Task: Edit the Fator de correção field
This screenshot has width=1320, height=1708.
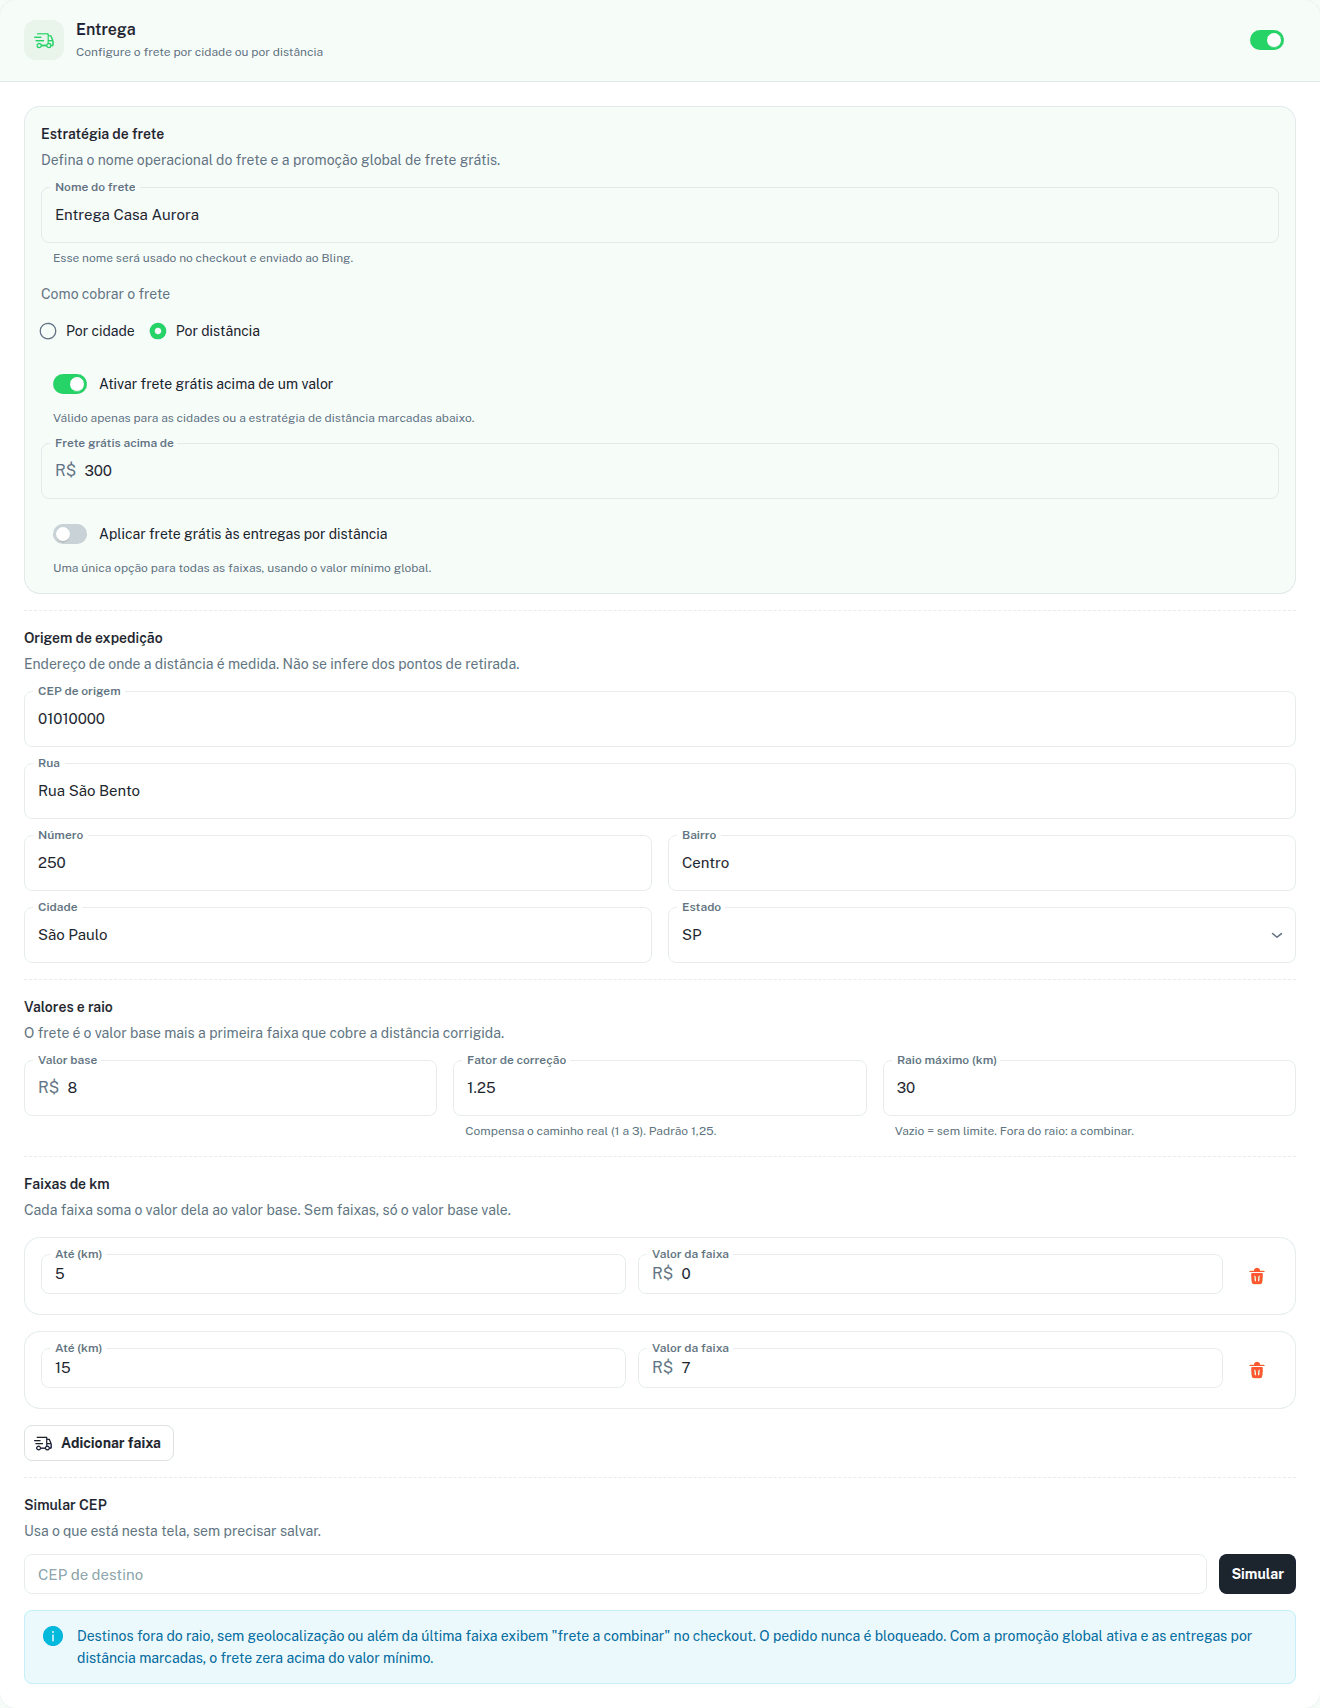Action: [660, 1088]
